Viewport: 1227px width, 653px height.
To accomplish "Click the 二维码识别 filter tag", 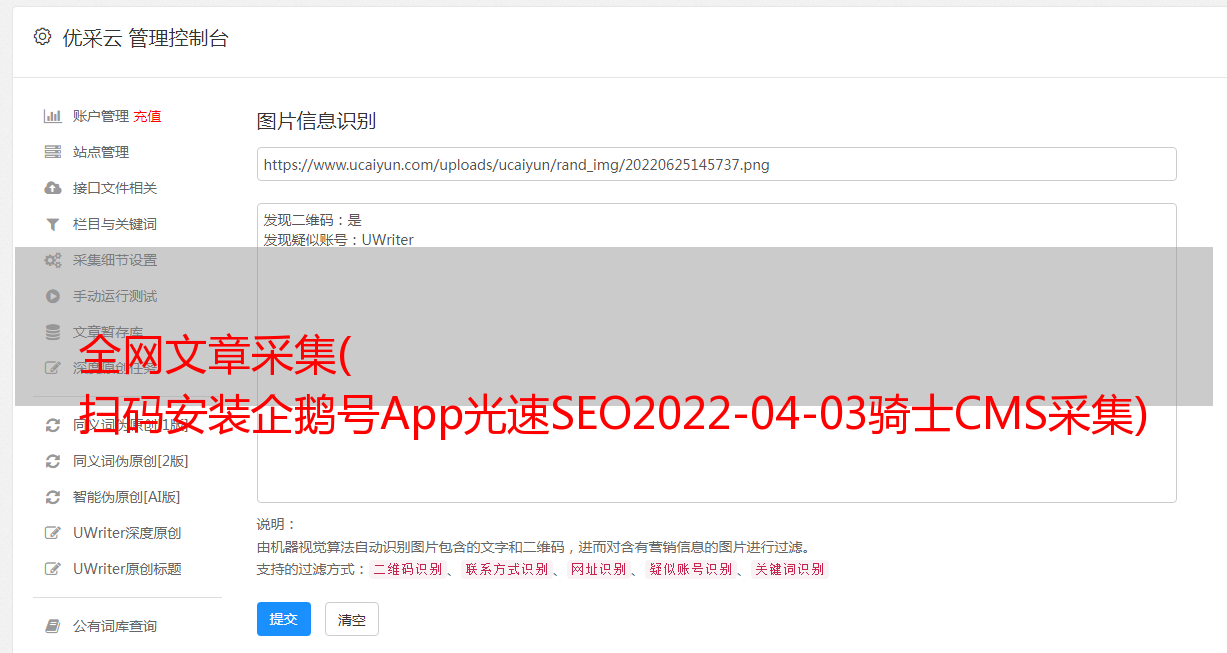I will (x=408, y=569).
